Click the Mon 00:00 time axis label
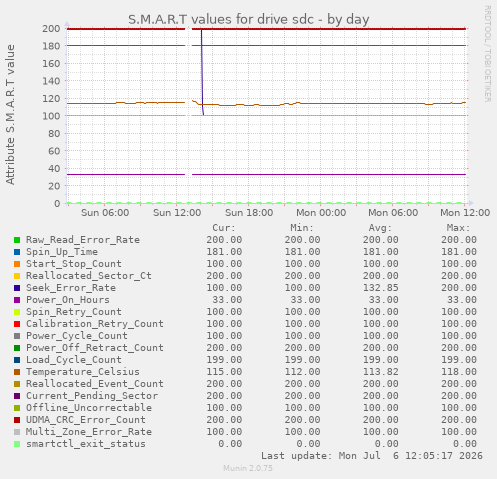 coord(321,213)
